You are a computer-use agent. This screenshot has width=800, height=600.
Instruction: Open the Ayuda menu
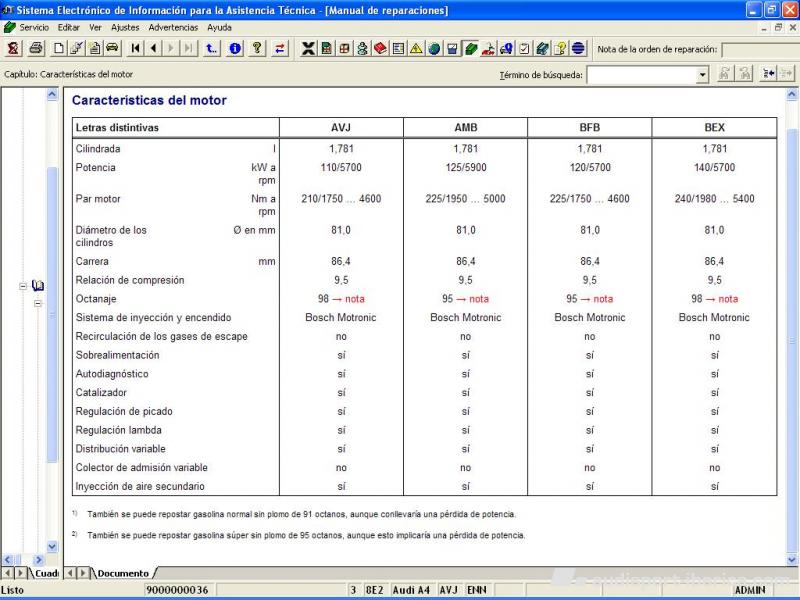click(219, 28)
